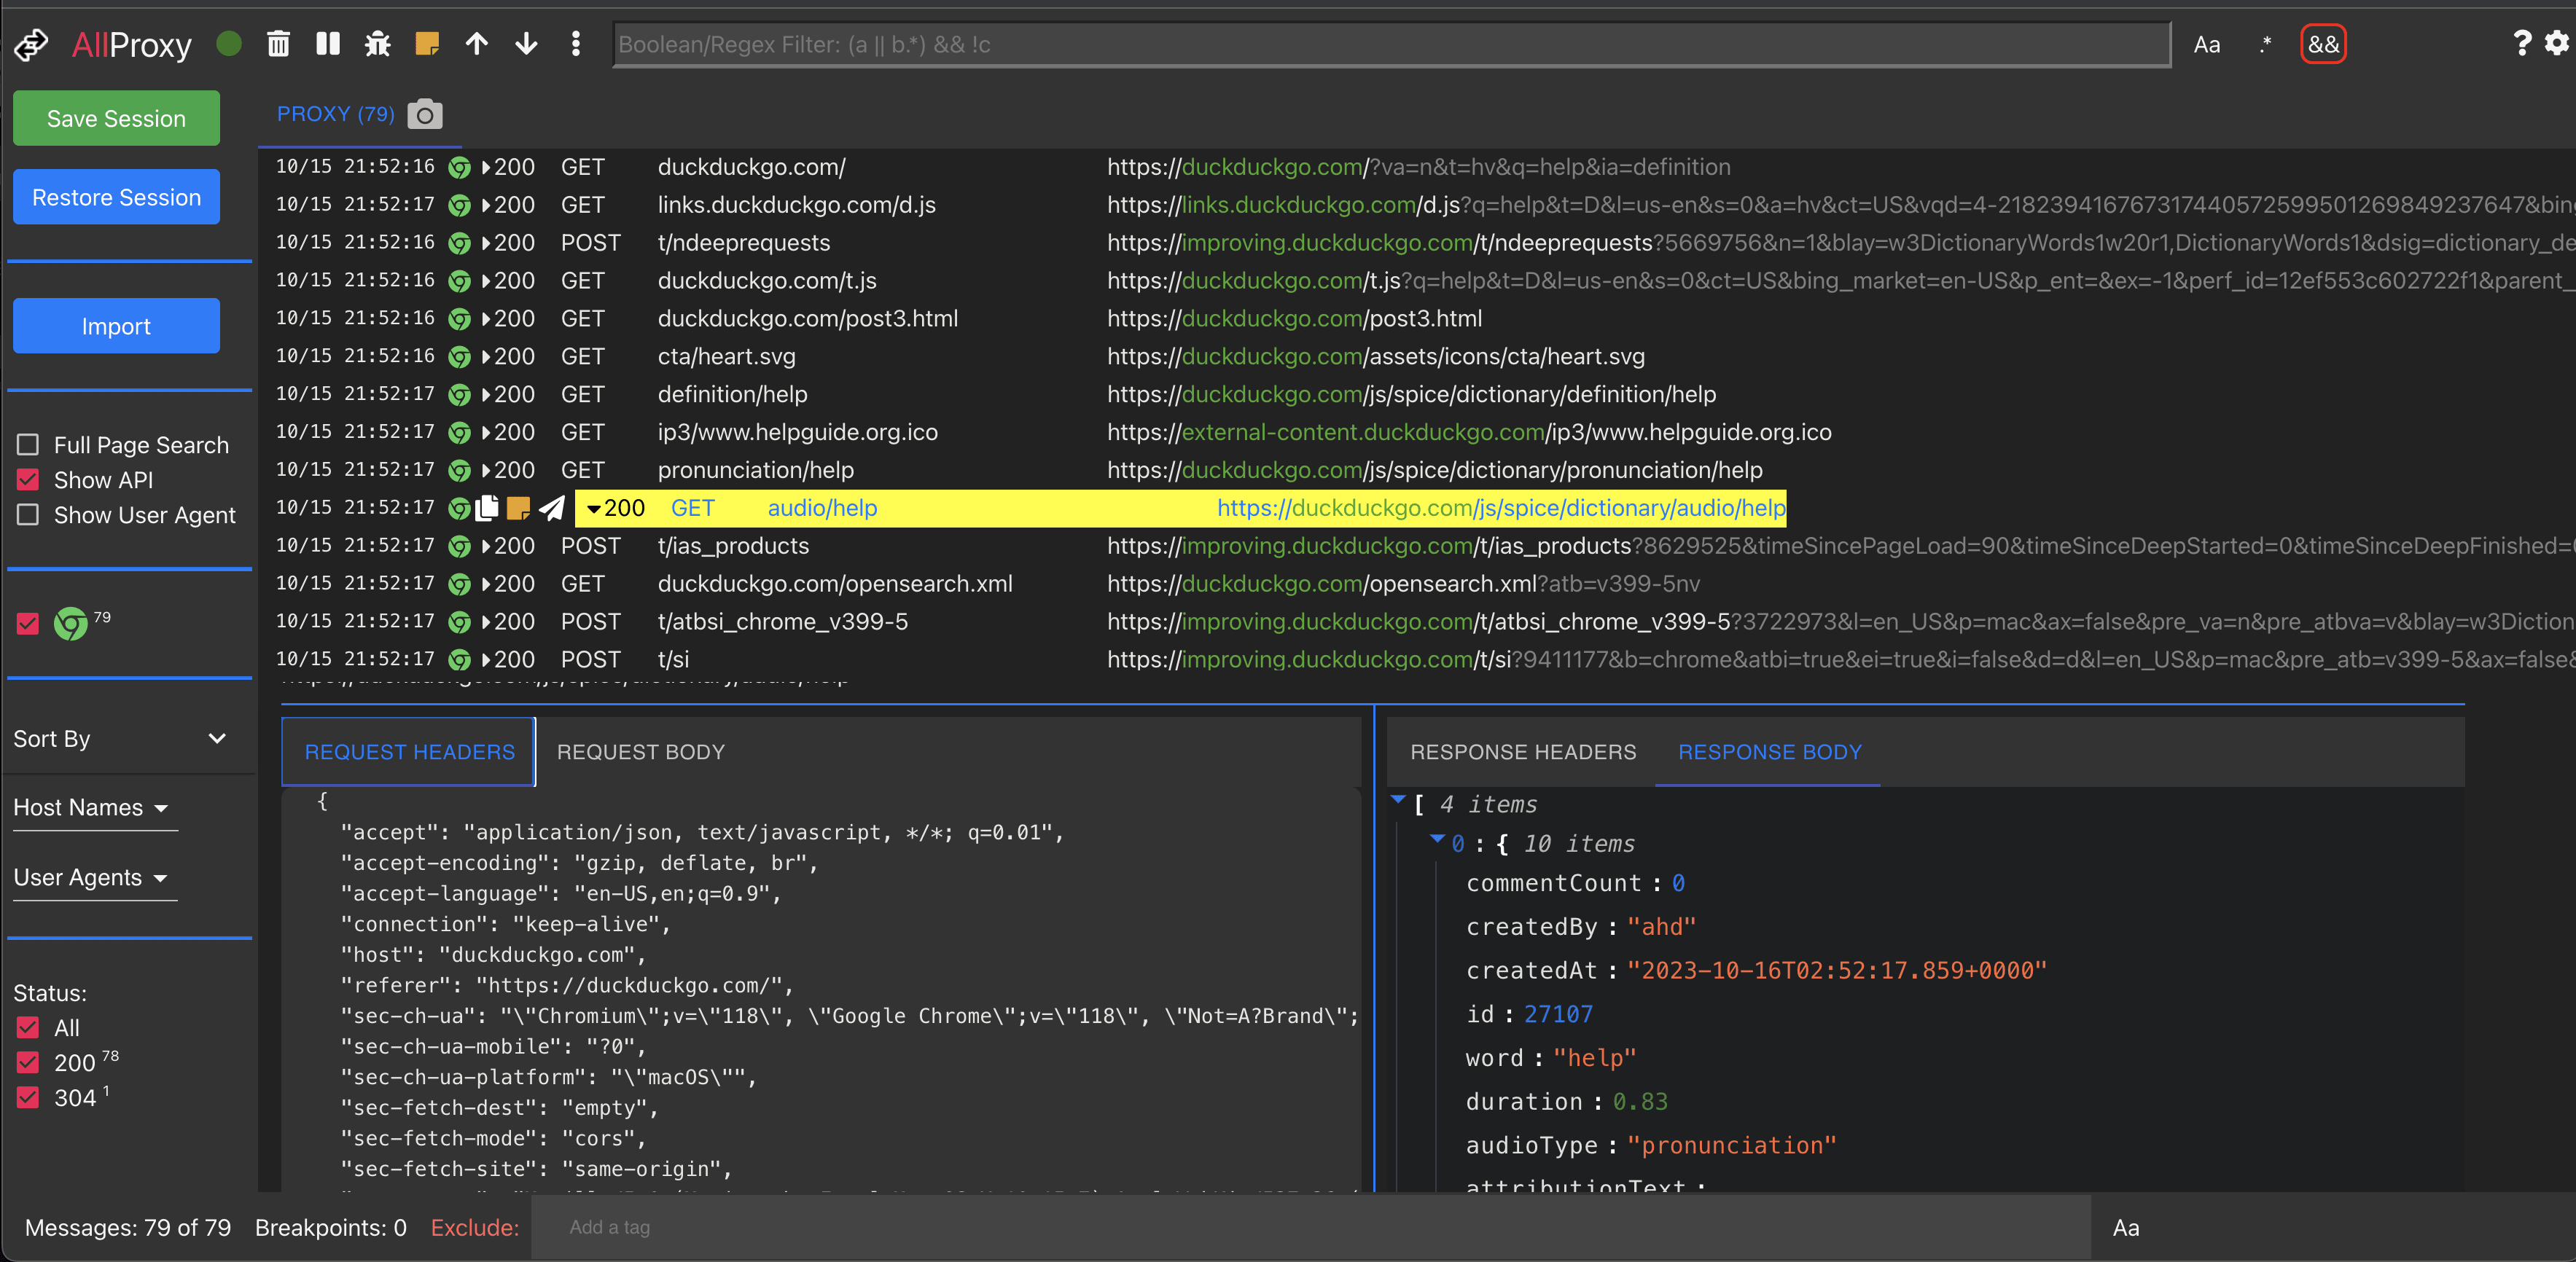Switch to the REQUEST BODY tab
2576x1262 pixels.
[641, 751]
